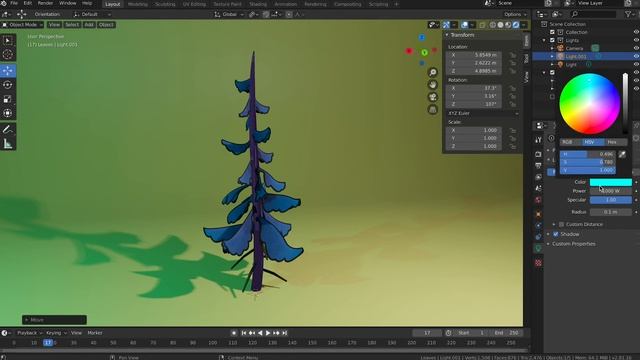The image size is (640, 360).
Task: Switch viewport shading to wireframe mode
Action: [493, 25]
